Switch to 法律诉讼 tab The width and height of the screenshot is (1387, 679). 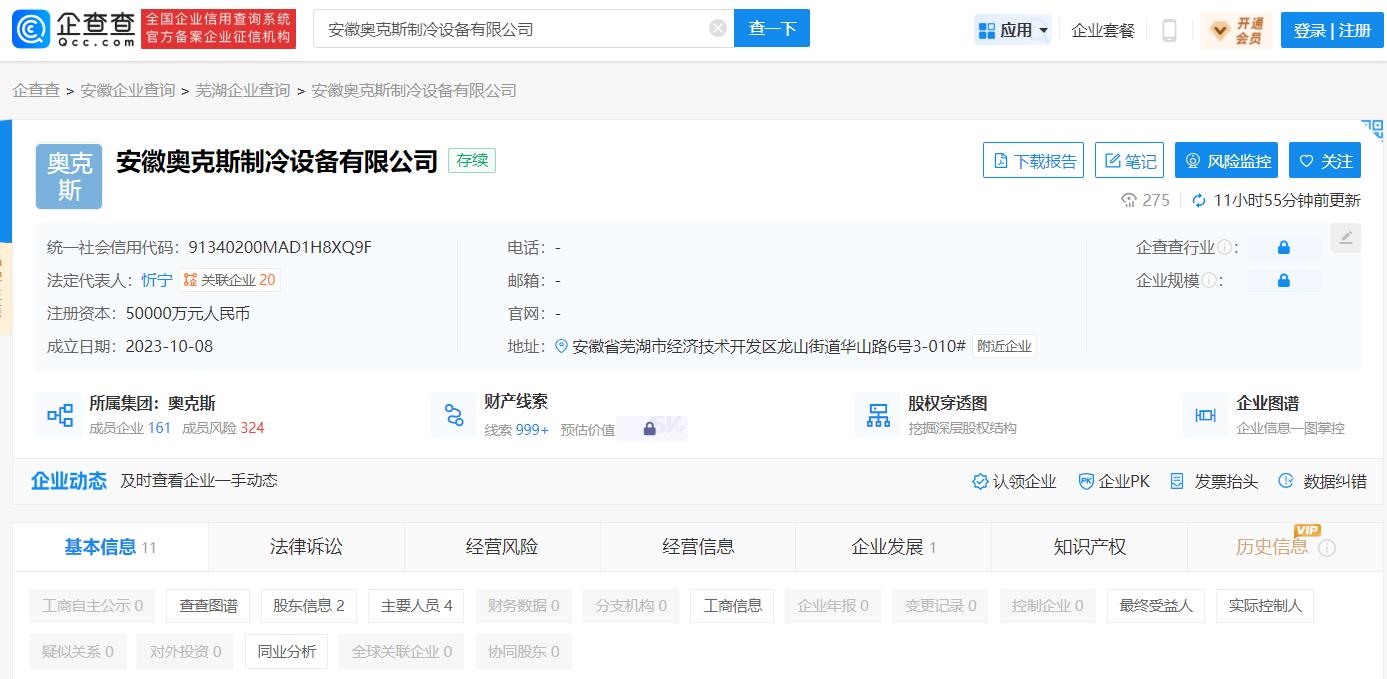[306, 547]
